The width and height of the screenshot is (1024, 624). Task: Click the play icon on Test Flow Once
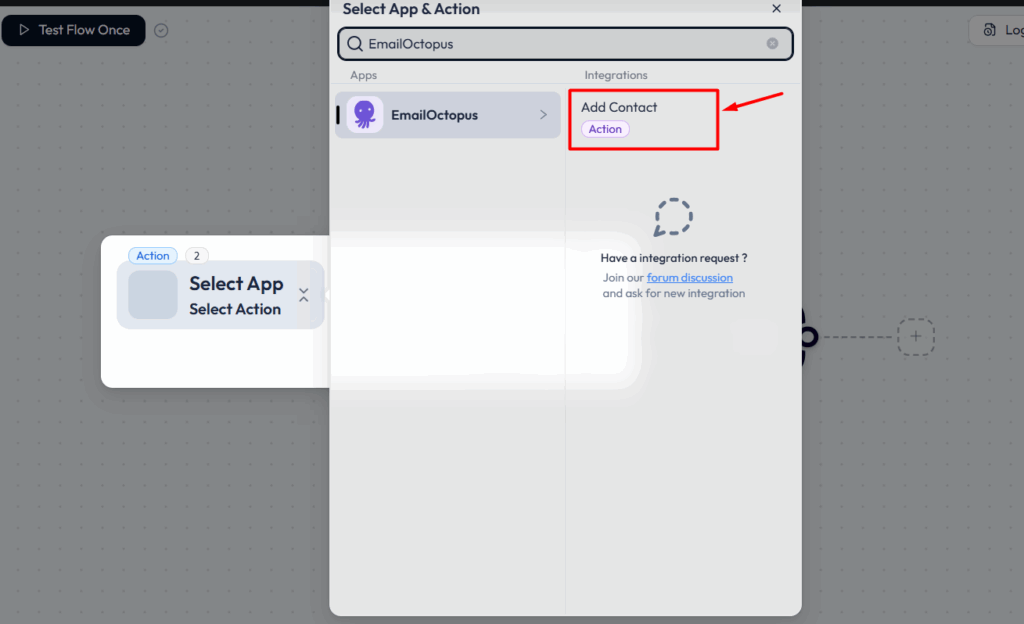pyautogui.click(x=22, y=30)
